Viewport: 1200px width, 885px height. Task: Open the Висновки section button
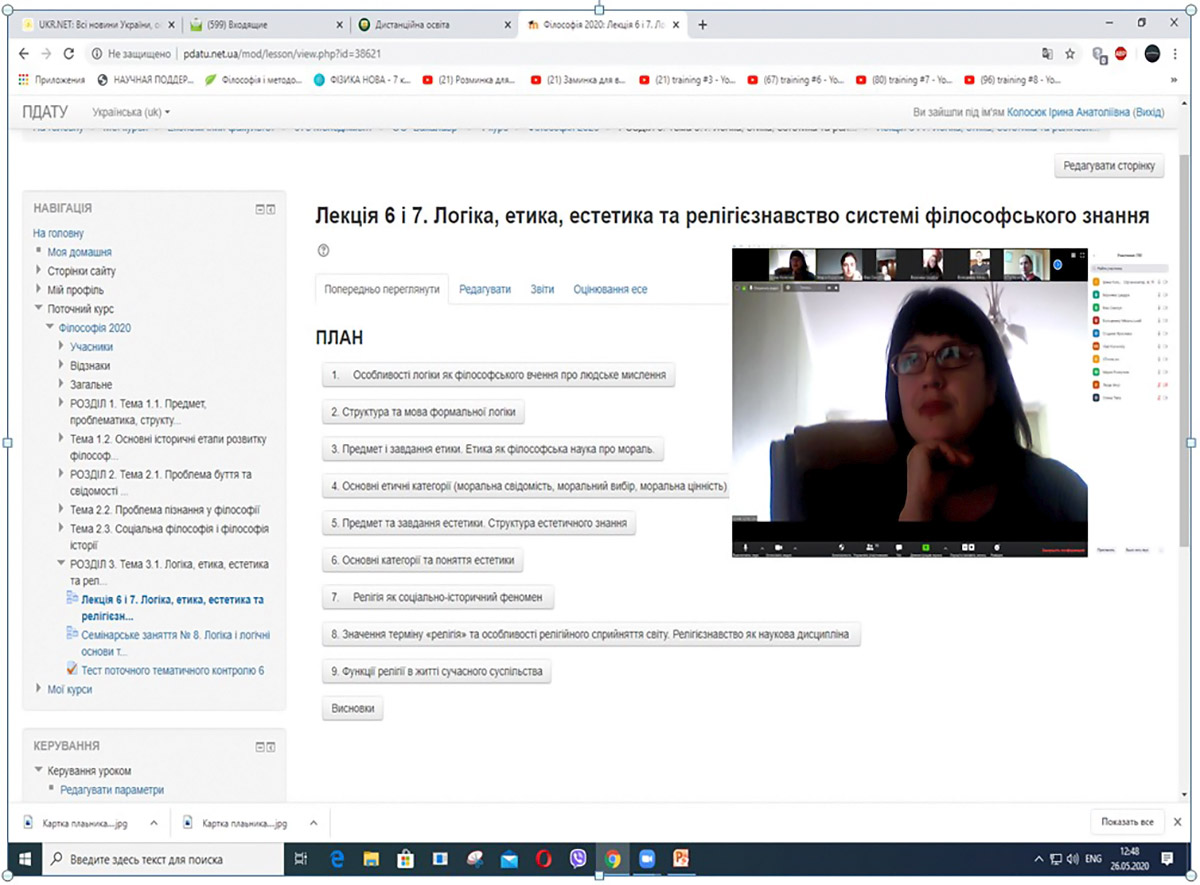[352, 709]
